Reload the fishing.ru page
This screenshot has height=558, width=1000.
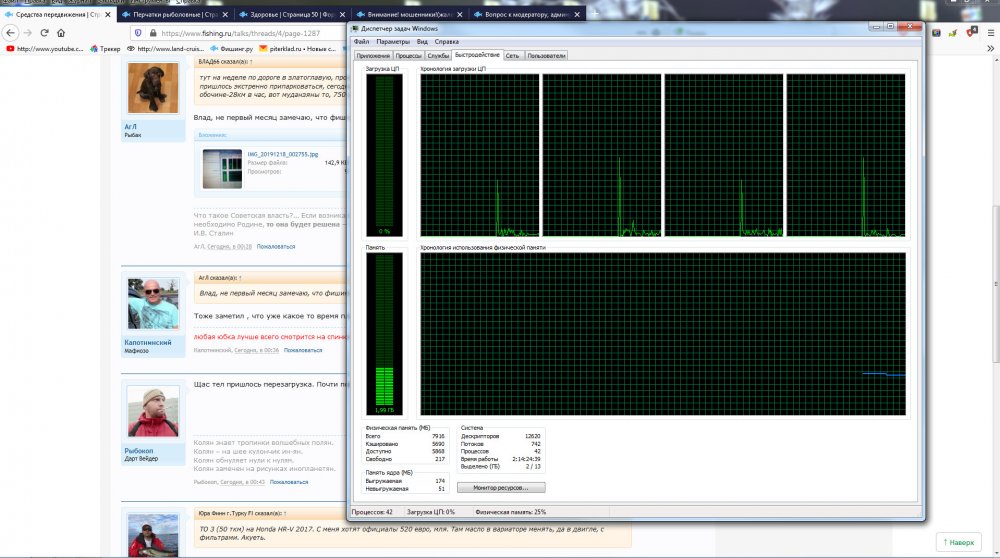[44, 33]
